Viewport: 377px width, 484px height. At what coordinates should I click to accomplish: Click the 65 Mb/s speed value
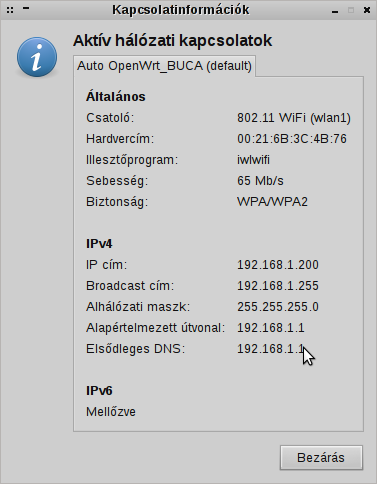[260, 181]
